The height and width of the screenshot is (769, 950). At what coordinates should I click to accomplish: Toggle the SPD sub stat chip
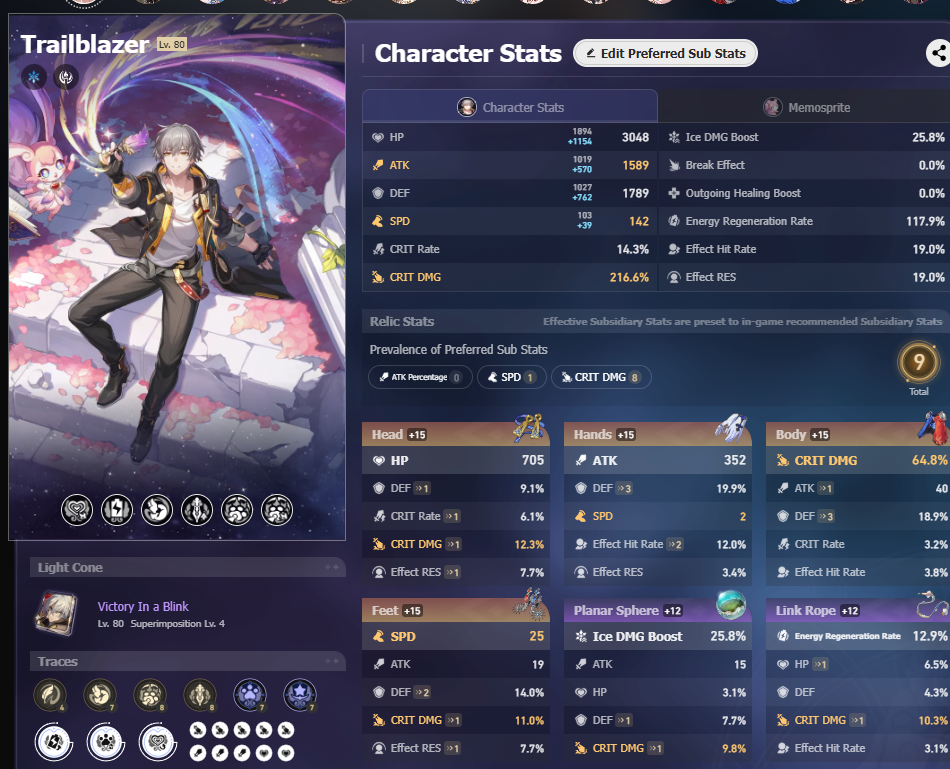[x=511, y=377]
